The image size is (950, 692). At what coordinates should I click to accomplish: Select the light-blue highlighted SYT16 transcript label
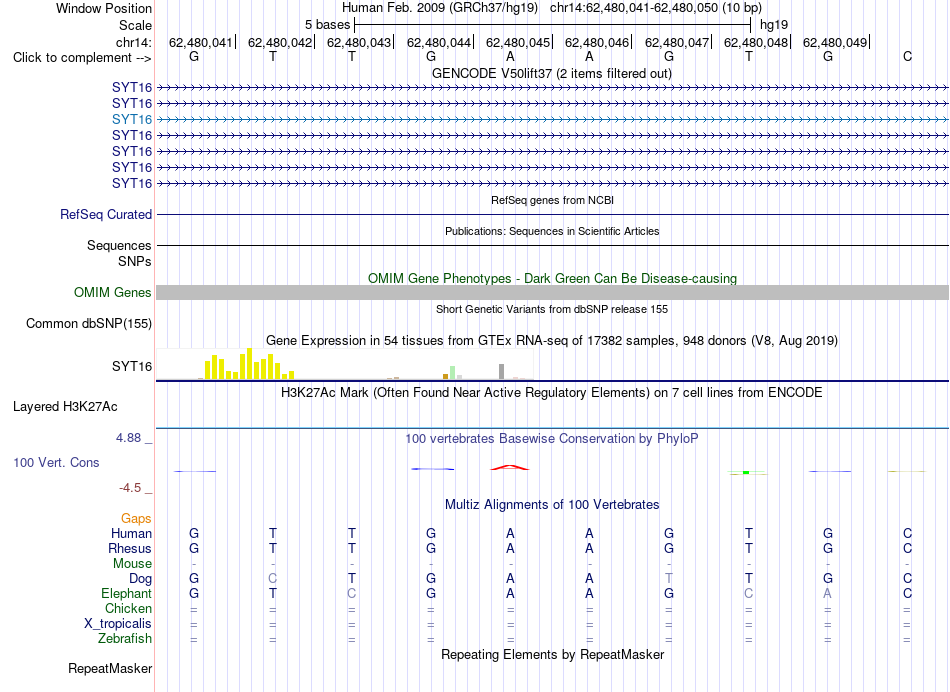tap(132, 119)
